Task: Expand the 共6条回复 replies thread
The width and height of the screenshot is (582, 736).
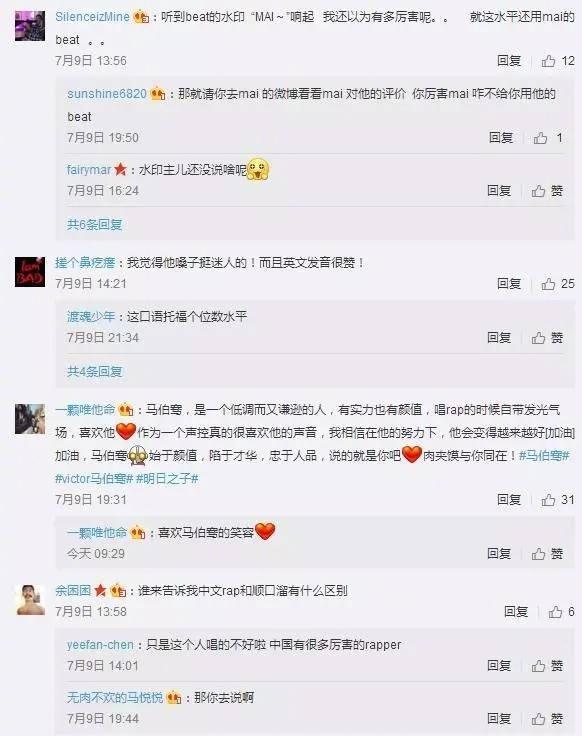Action: (x=94, y=224)
